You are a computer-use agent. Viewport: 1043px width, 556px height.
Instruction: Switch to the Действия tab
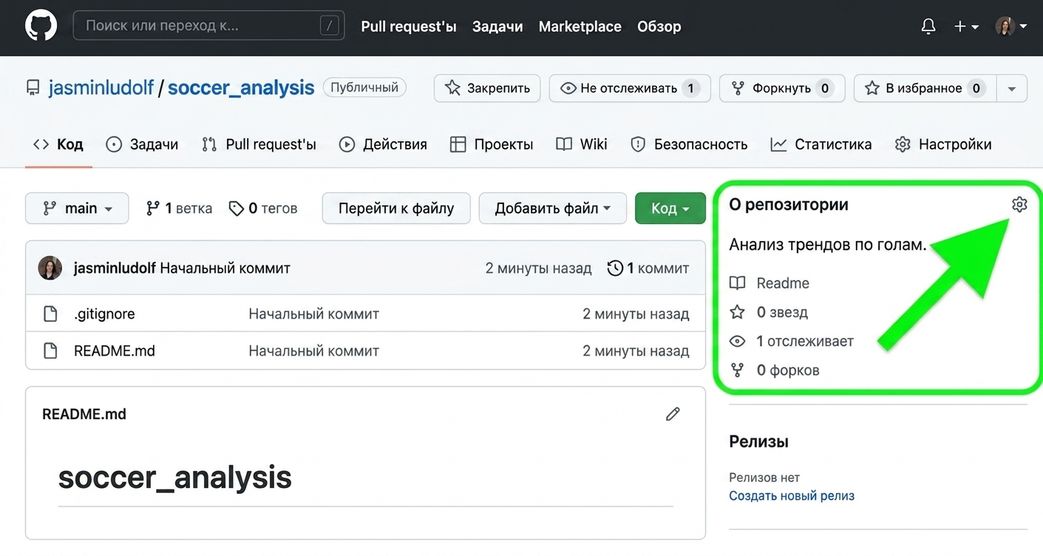coord(383,144)
